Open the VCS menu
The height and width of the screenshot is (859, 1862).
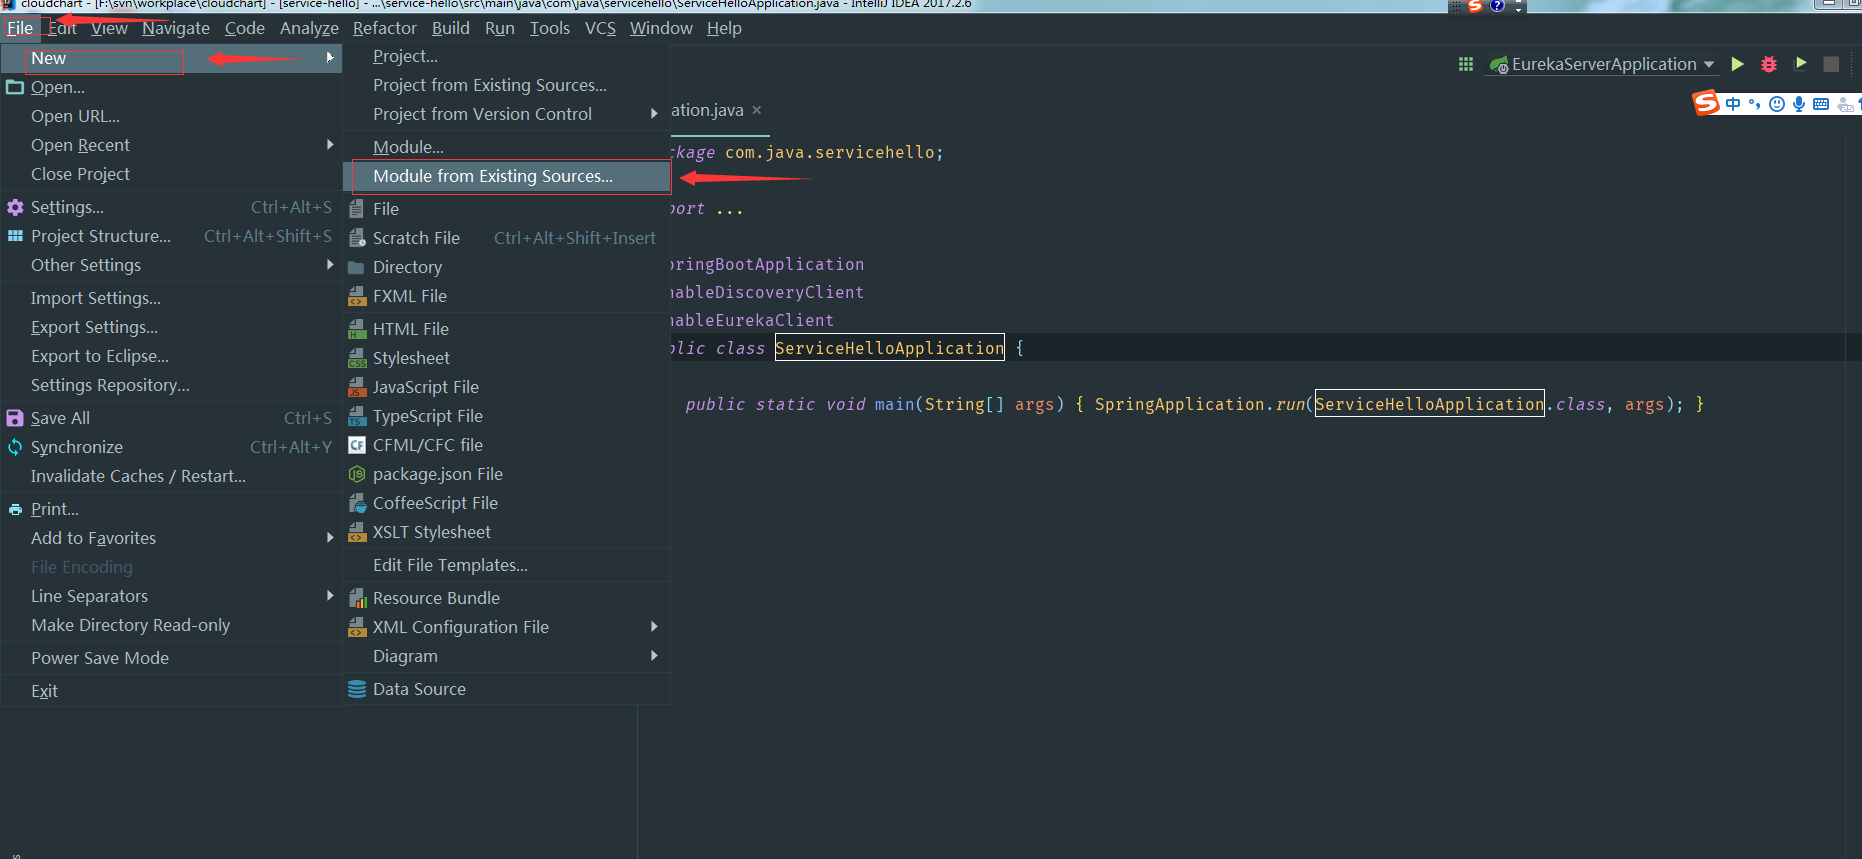(x=600, y=28)
